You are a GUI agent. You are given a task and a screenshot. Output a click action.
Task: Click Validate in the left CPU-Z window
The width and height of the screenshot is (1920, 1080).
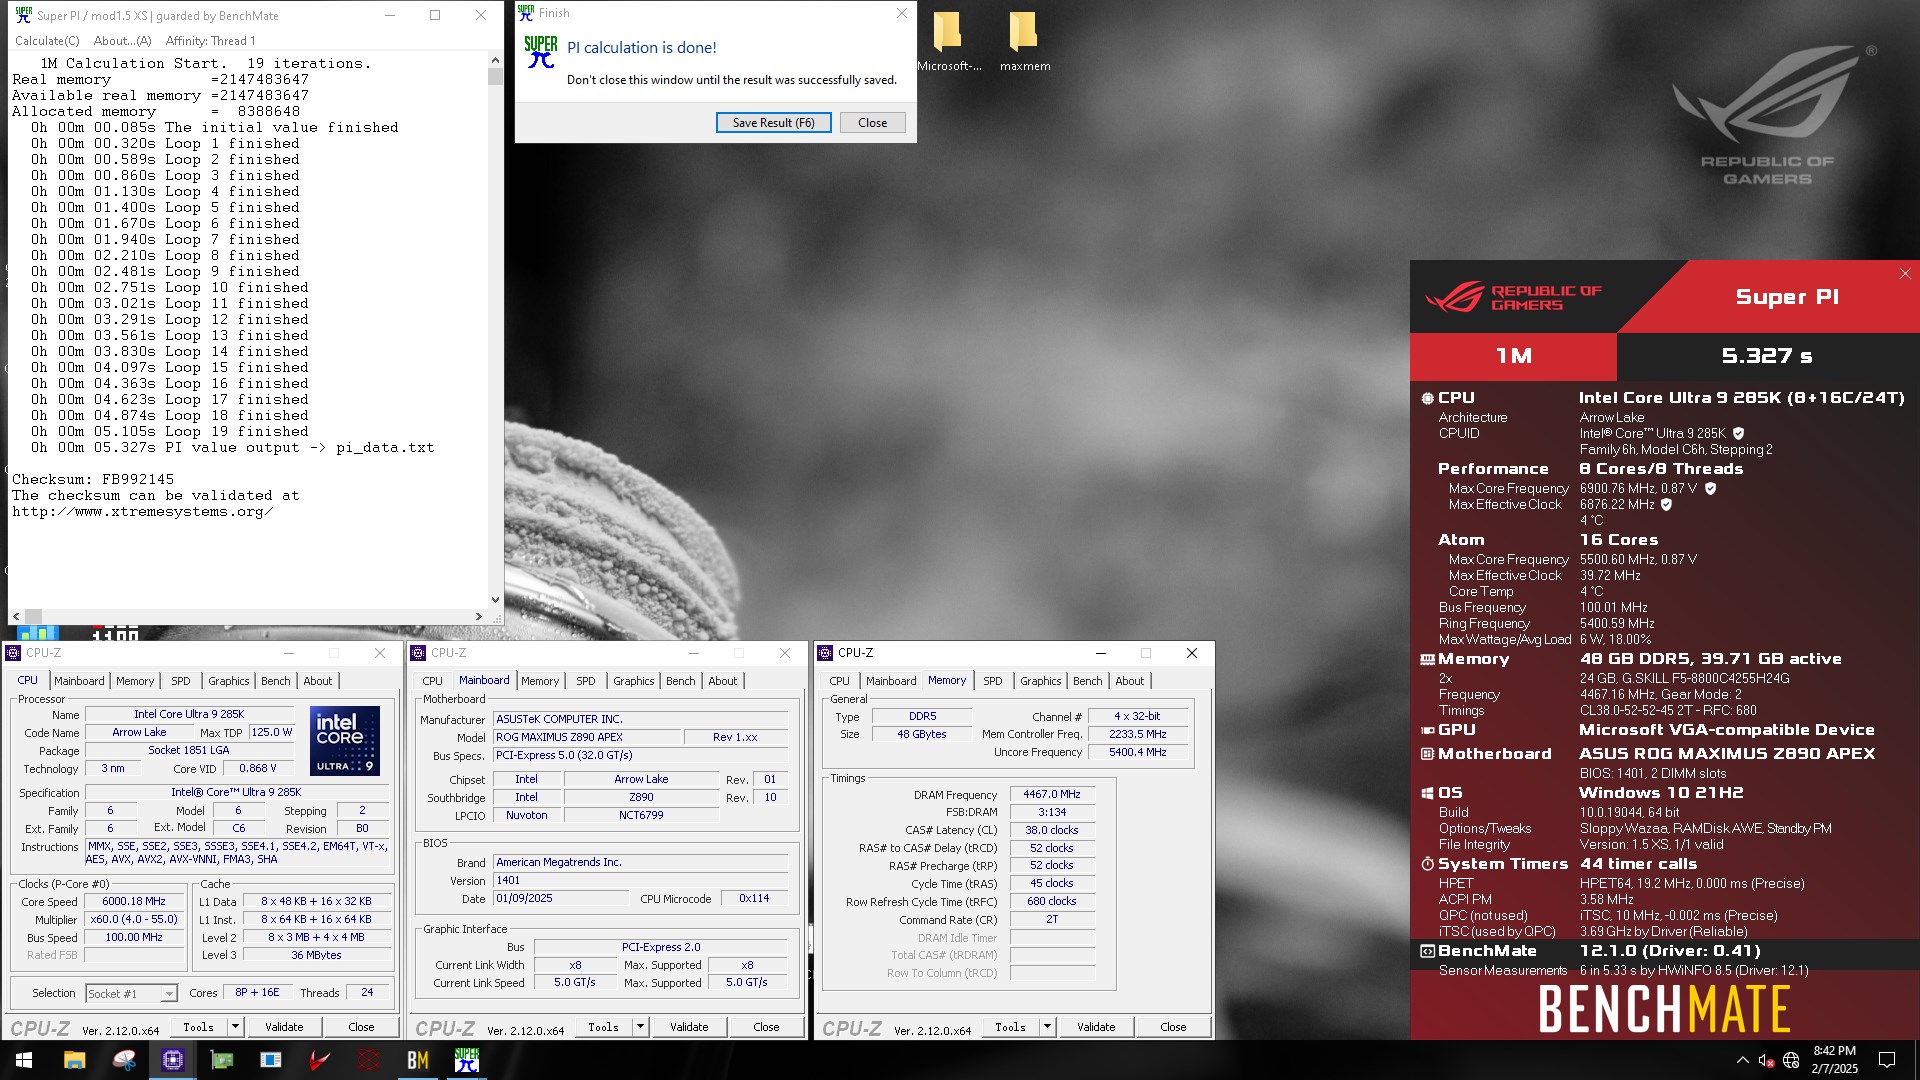click(x=284, y=1027)
